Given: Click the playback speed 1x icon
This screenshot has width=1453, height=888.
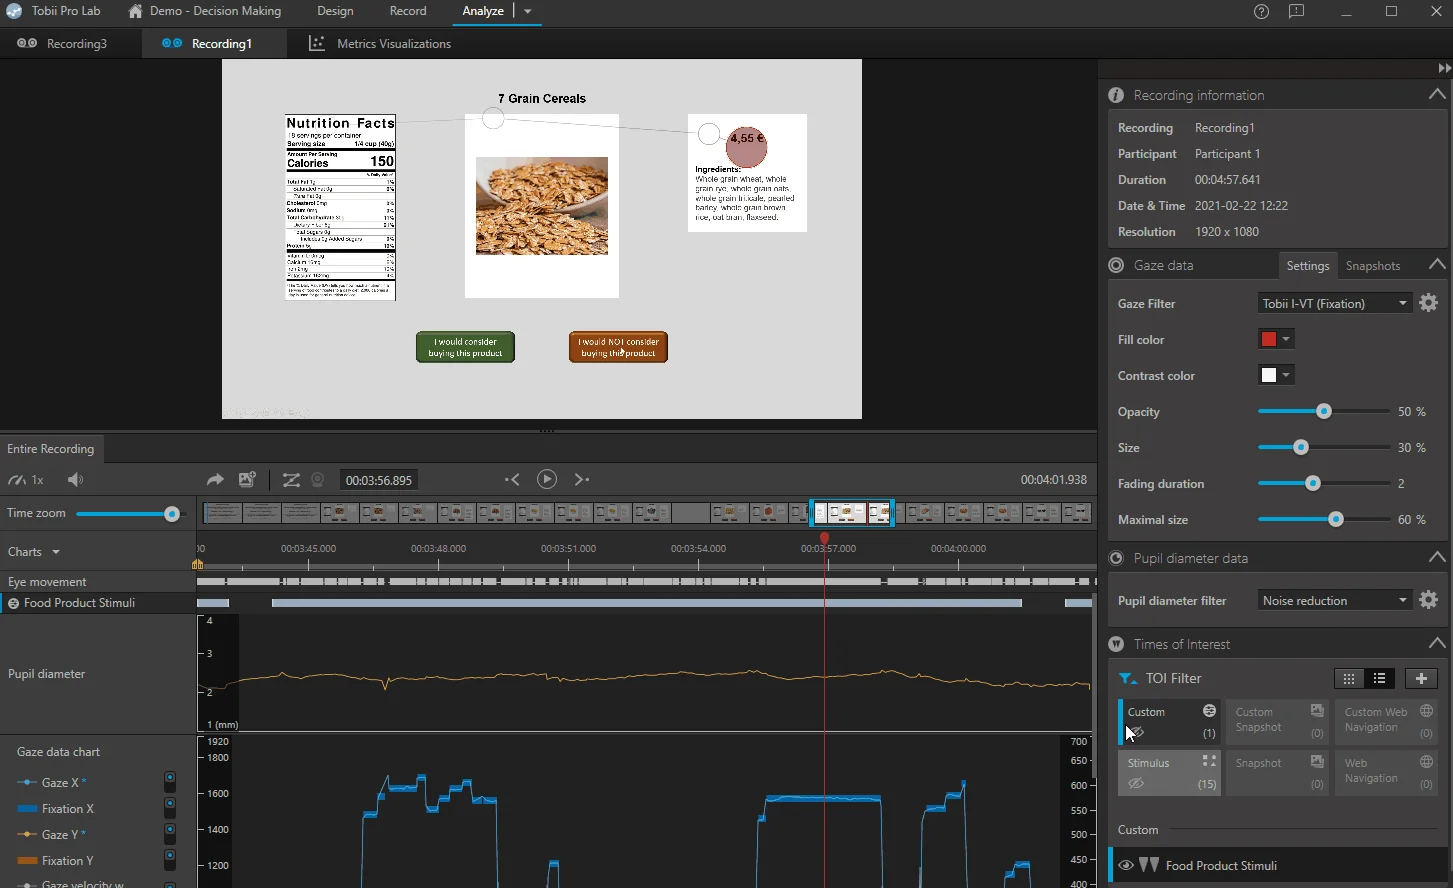Looking at the screenshot, I should [26, 480].
